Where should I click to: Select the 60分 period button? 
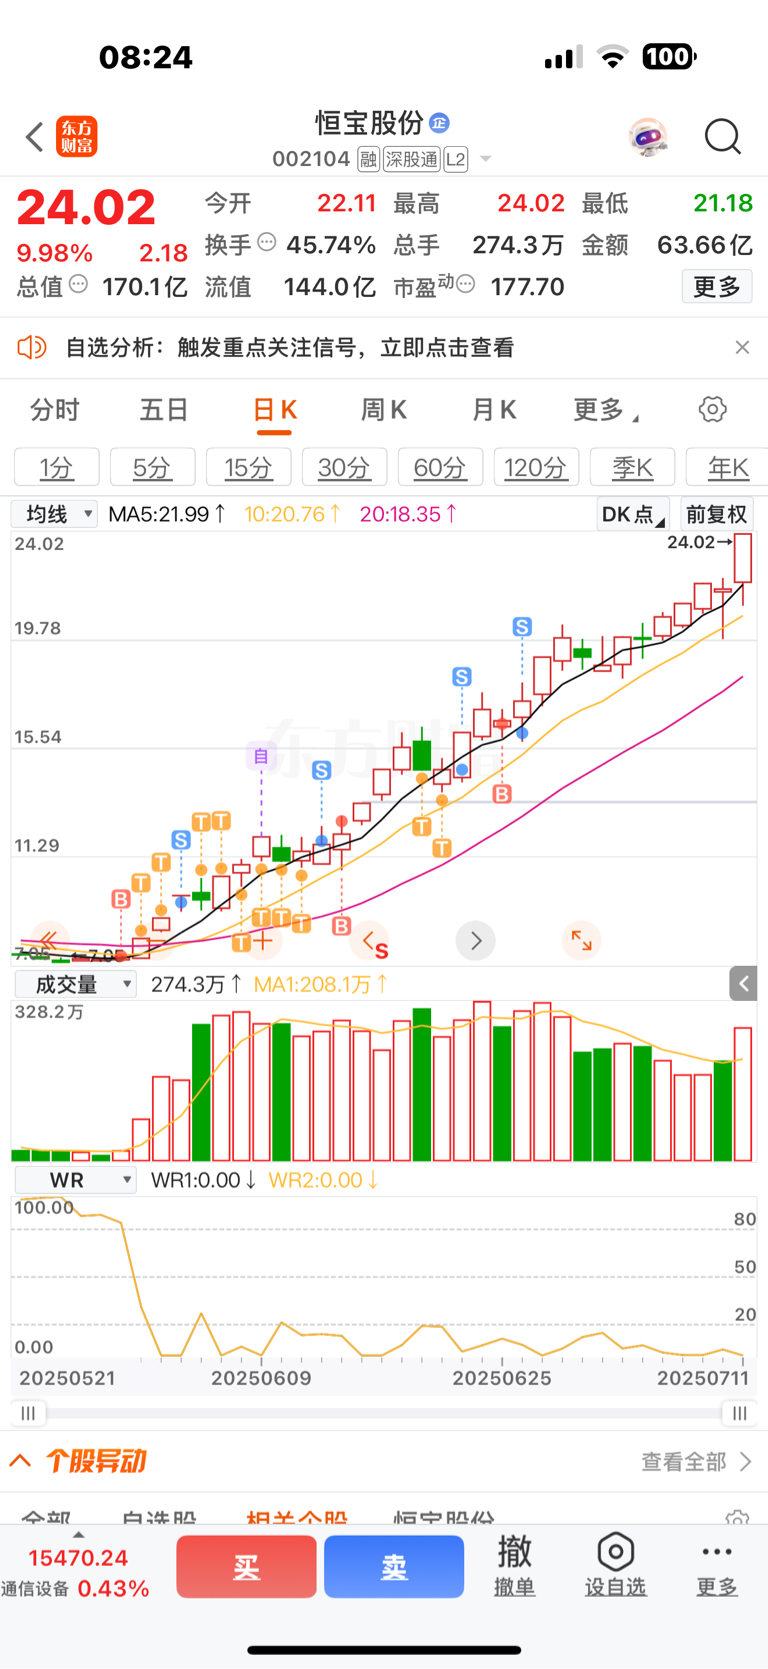tap(441, 467)
